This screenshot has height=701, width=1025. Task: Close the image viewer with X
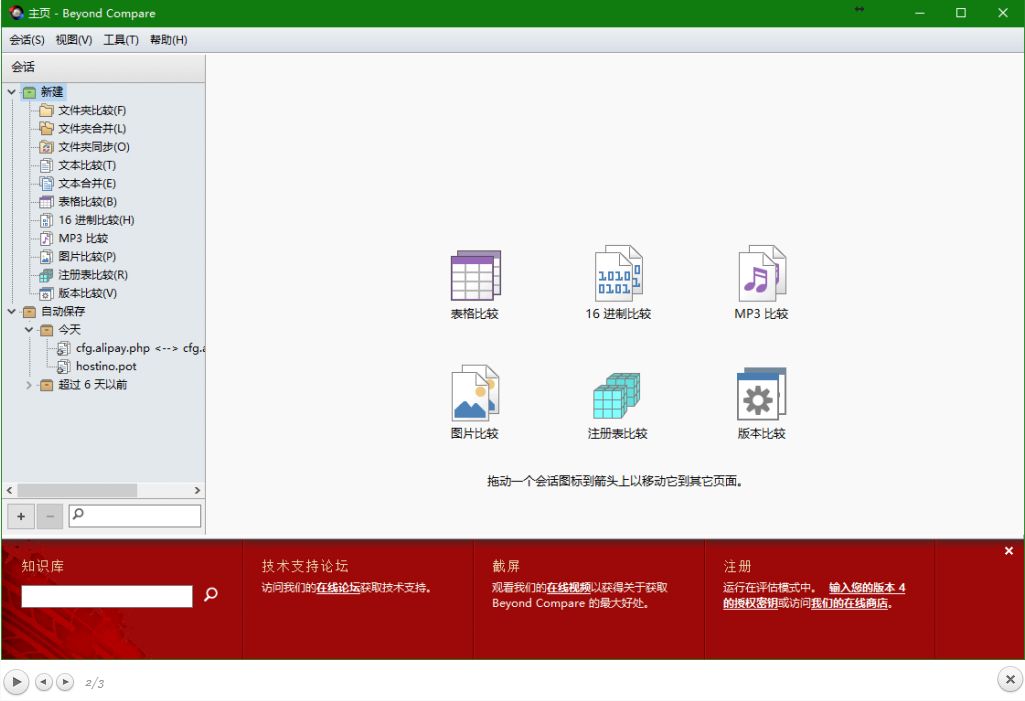pos(1010,679)
